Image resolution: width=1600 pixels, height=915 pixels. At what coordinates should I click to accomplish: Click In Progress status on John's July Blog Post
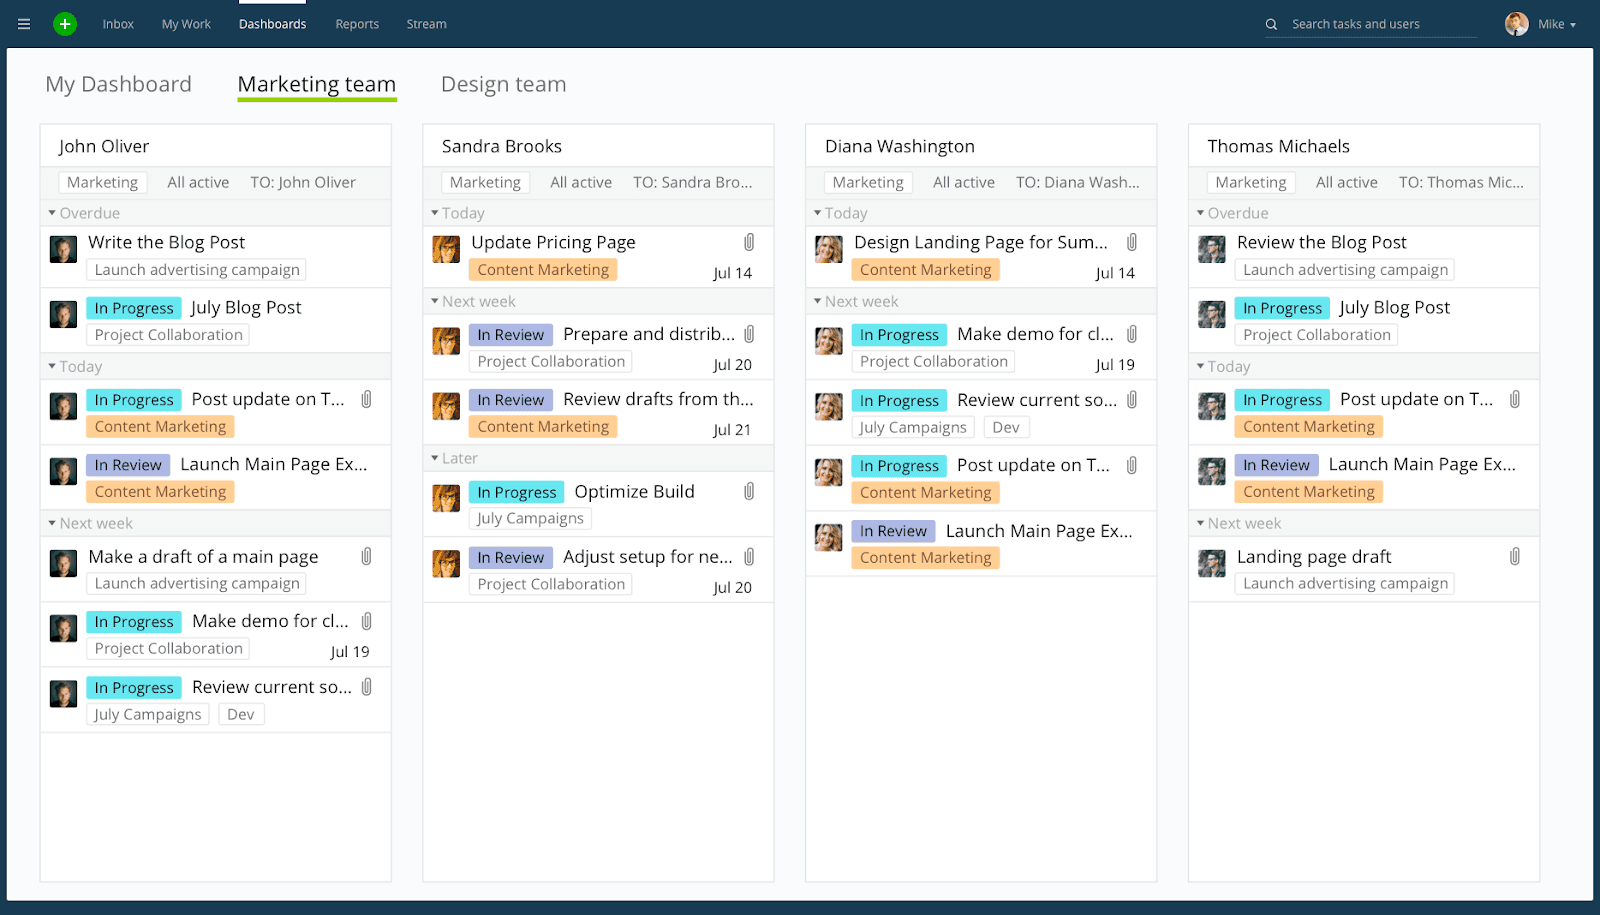[x=134, y=308]
